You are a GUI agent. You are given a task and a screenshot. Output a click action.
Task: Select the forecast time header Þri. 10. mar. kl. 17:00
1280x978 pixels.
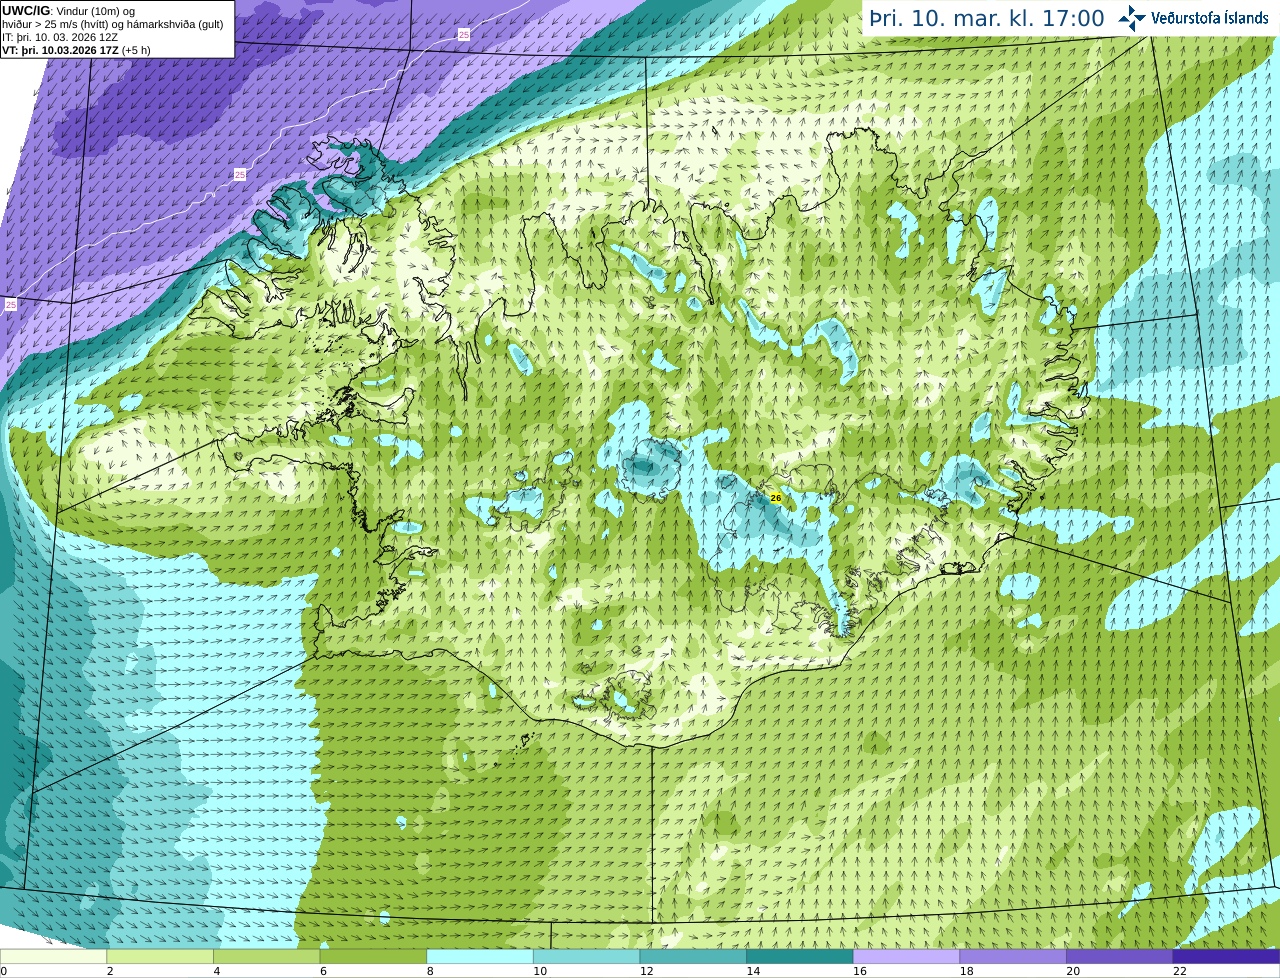click(x=986, y=18)
